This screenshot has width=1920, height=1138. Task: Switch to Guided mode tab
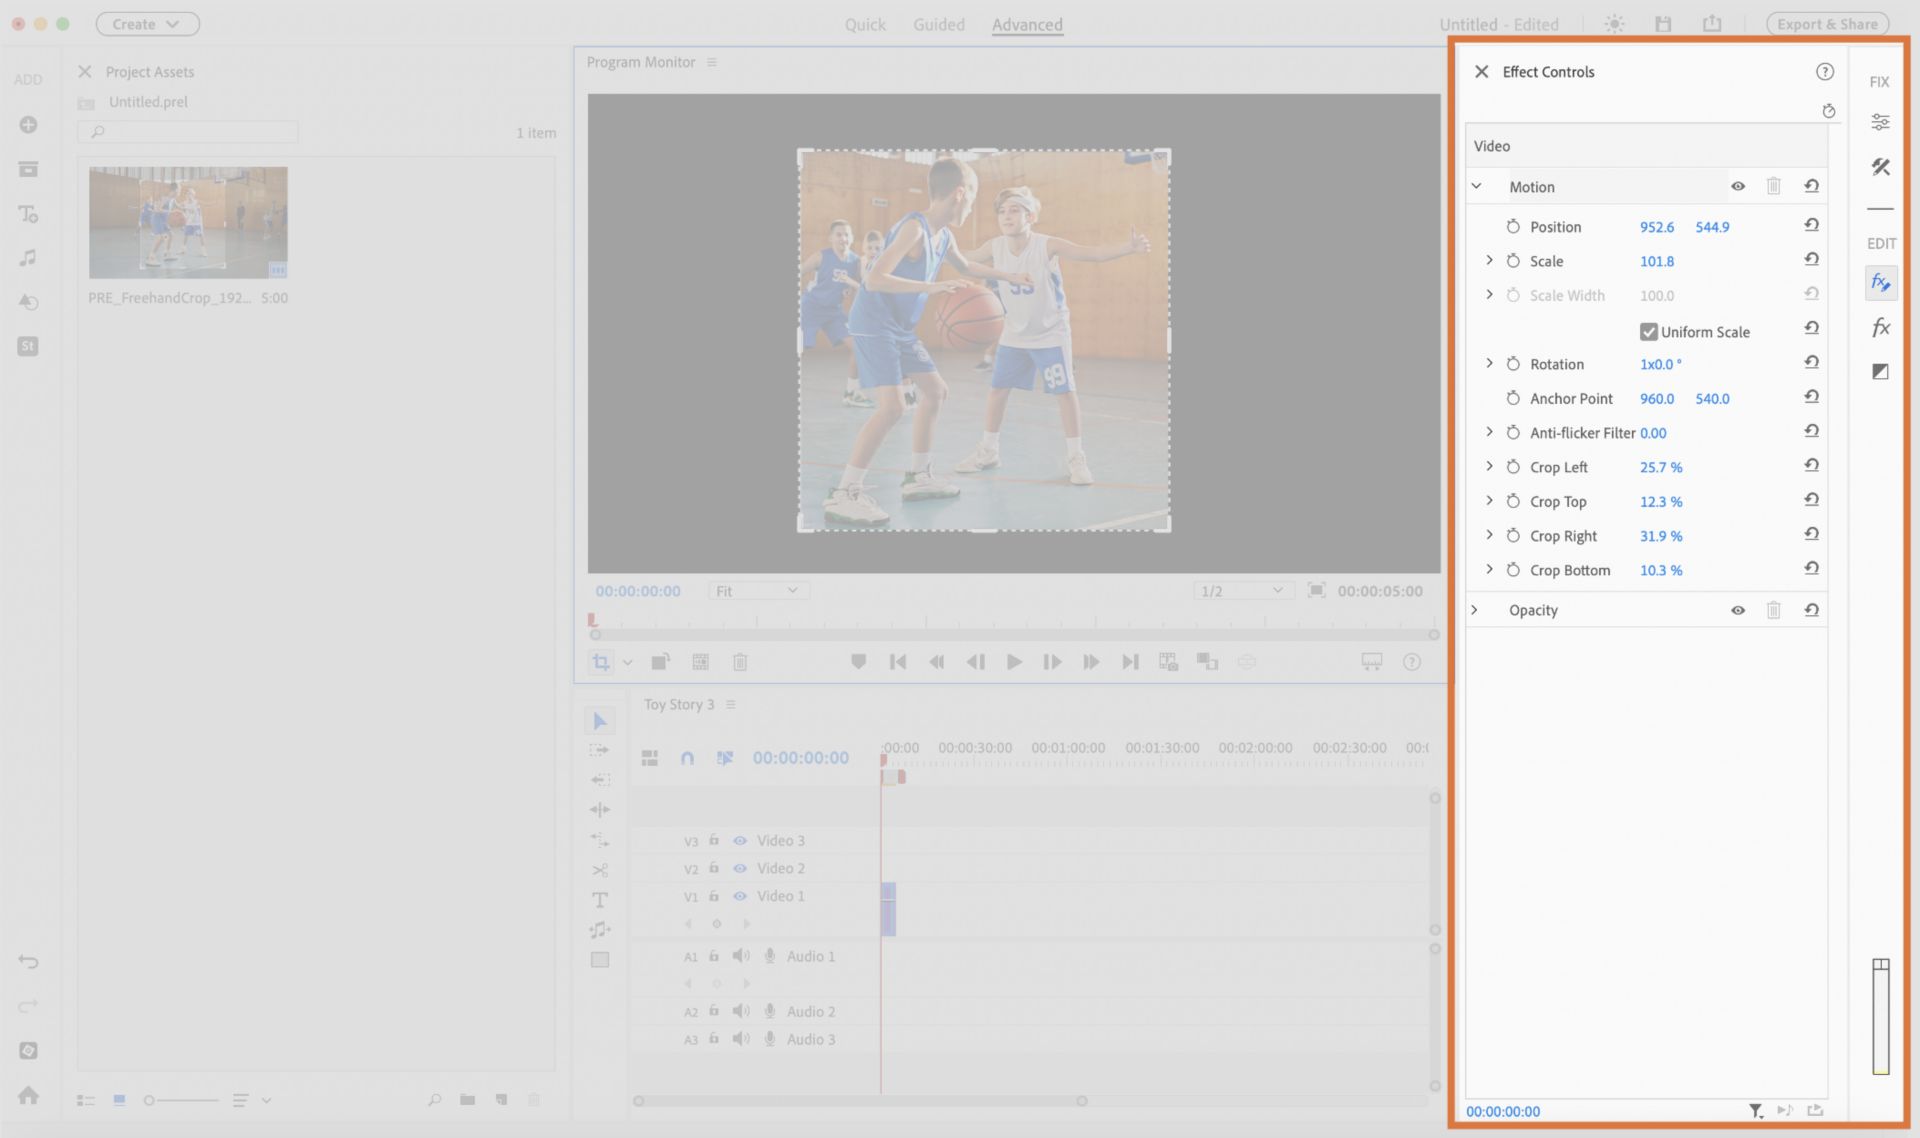[x=938, y=24]
